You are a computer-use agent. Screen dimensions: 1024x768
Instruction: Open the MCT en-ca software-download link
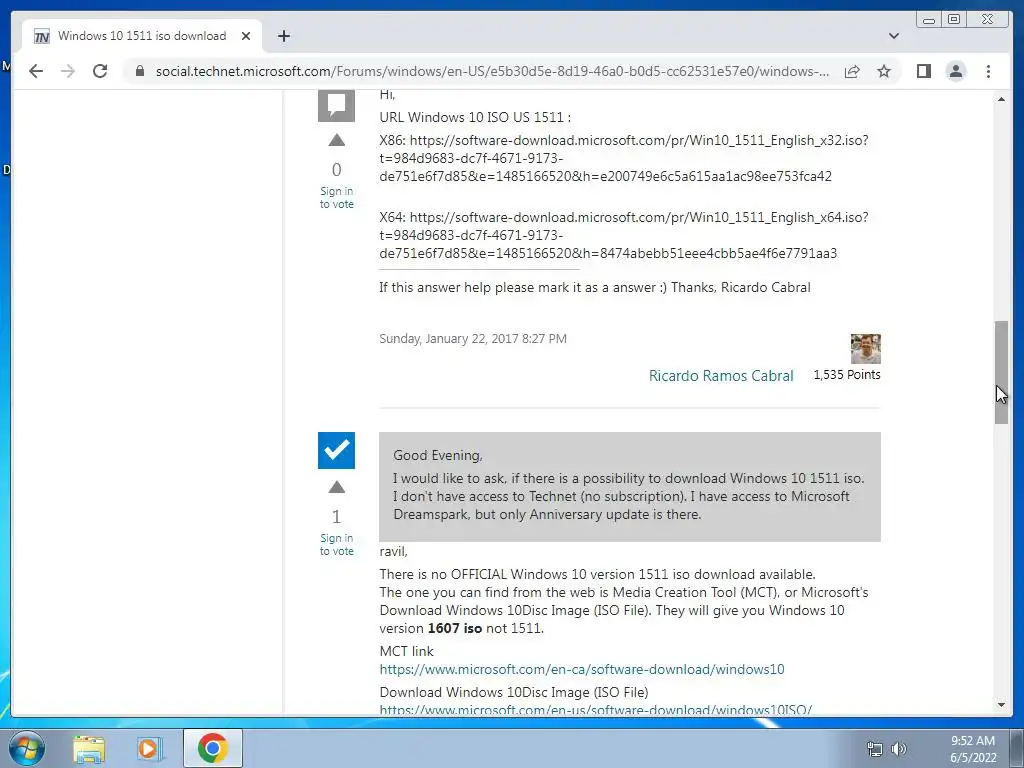[x=582, y=669]
